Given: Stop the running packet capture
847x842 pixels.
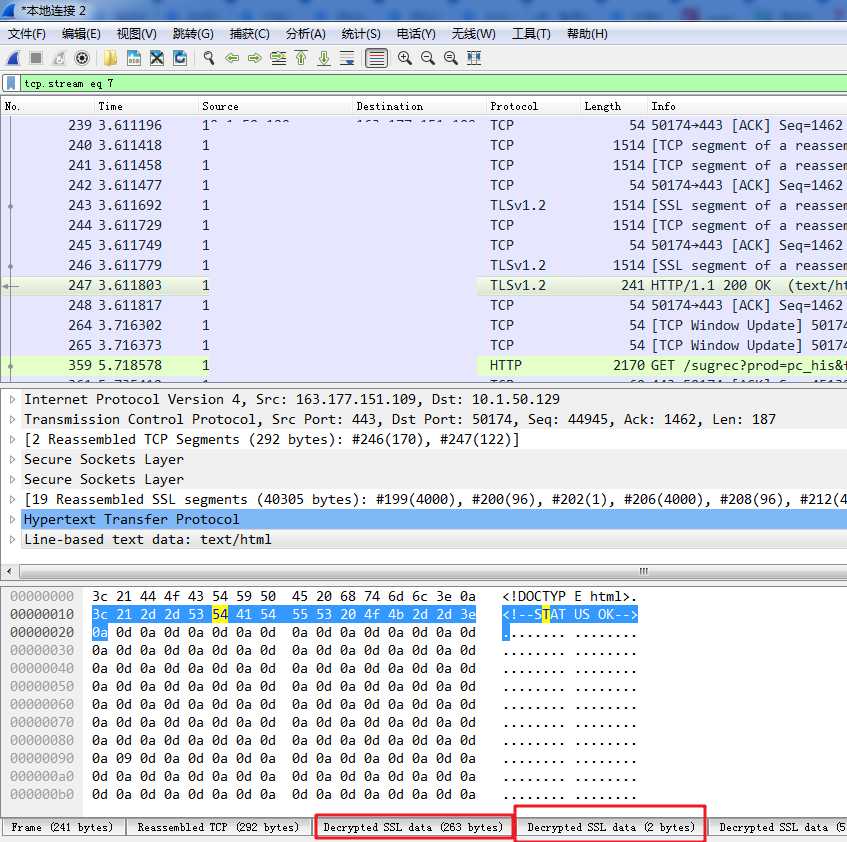Looking at the screenshot, I should point(36,58).
